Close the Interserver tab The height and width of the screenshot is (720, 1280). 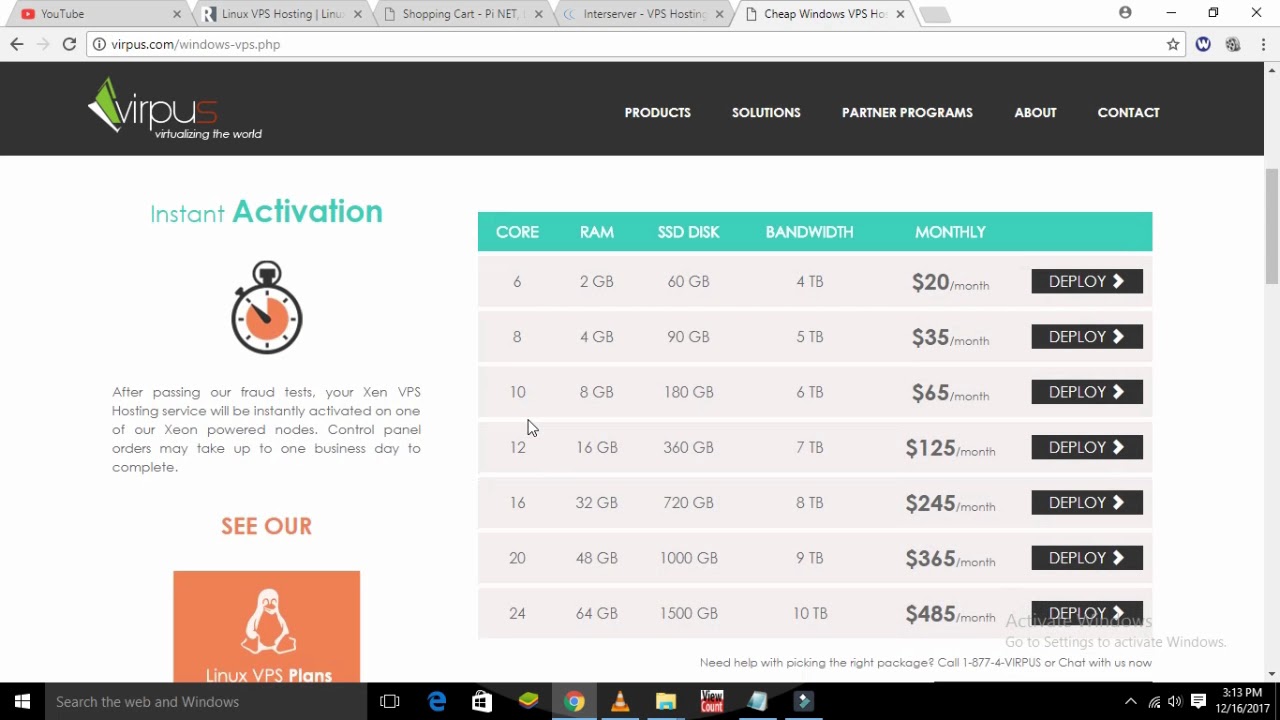(720, 14)
